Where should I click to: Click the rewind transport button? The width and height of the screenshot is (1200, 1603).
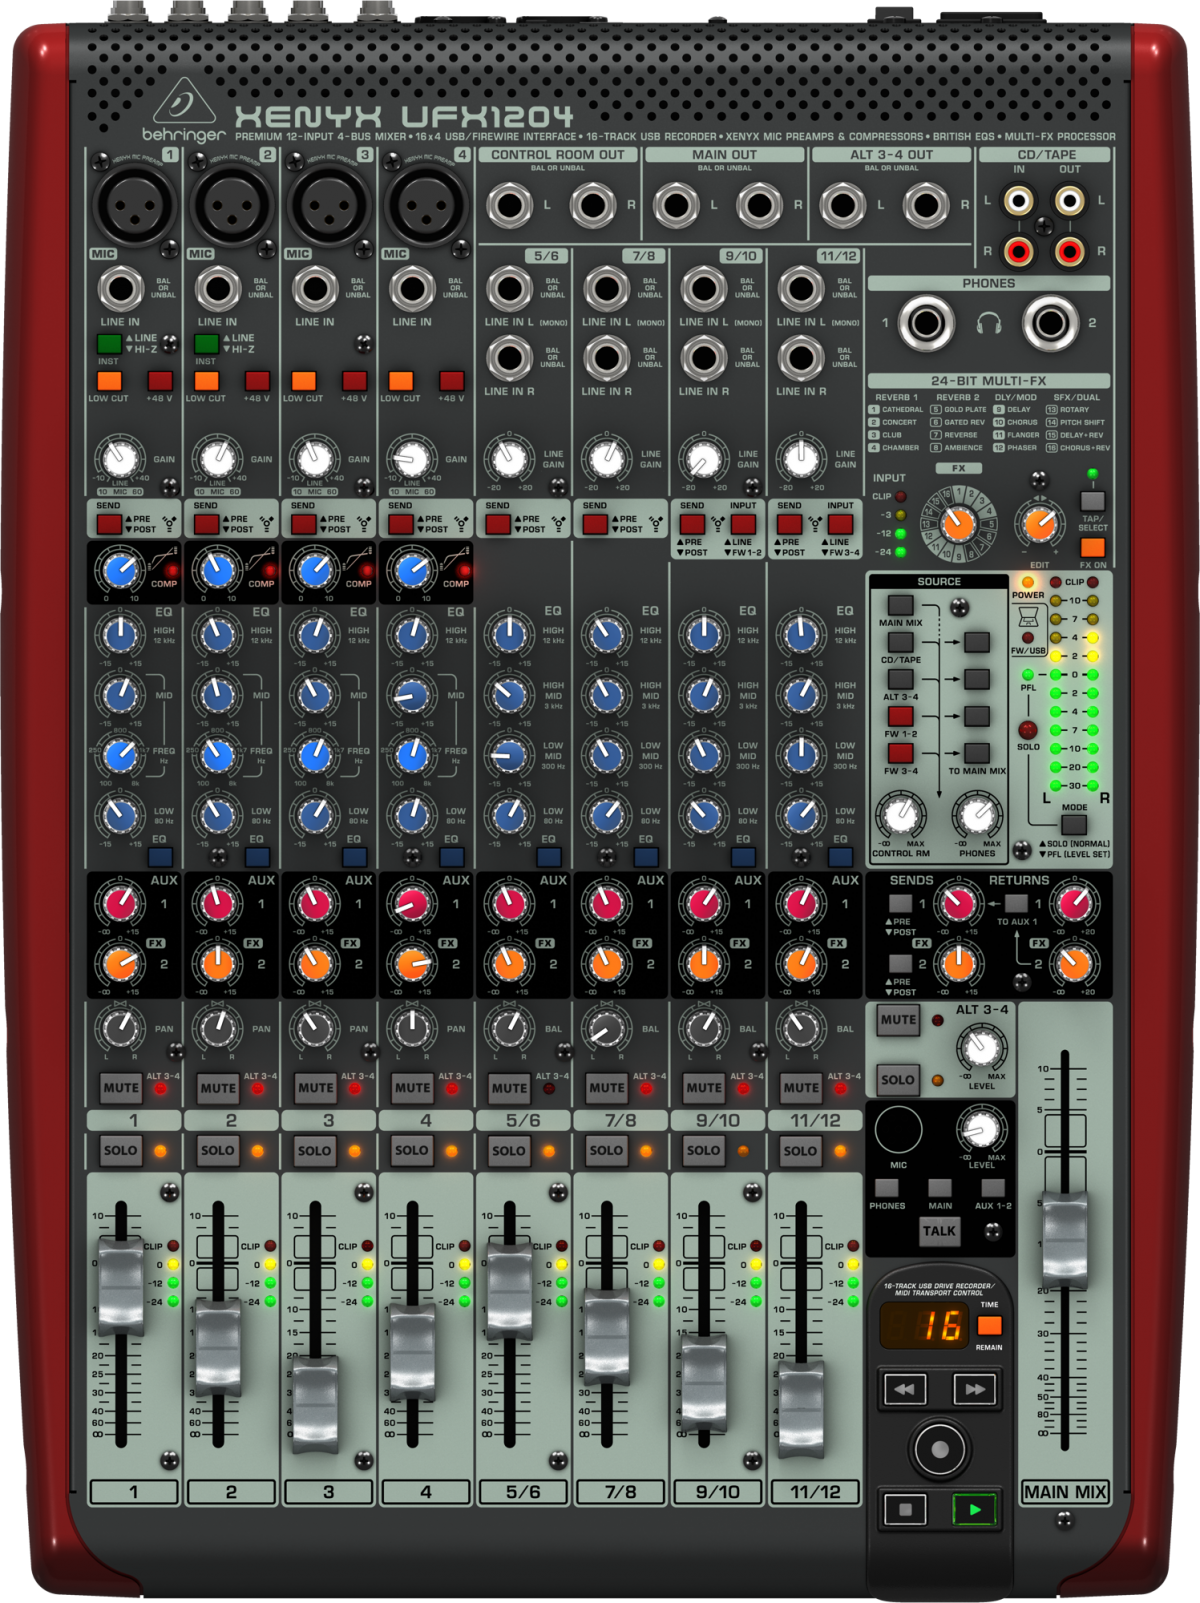[904, 1389]
